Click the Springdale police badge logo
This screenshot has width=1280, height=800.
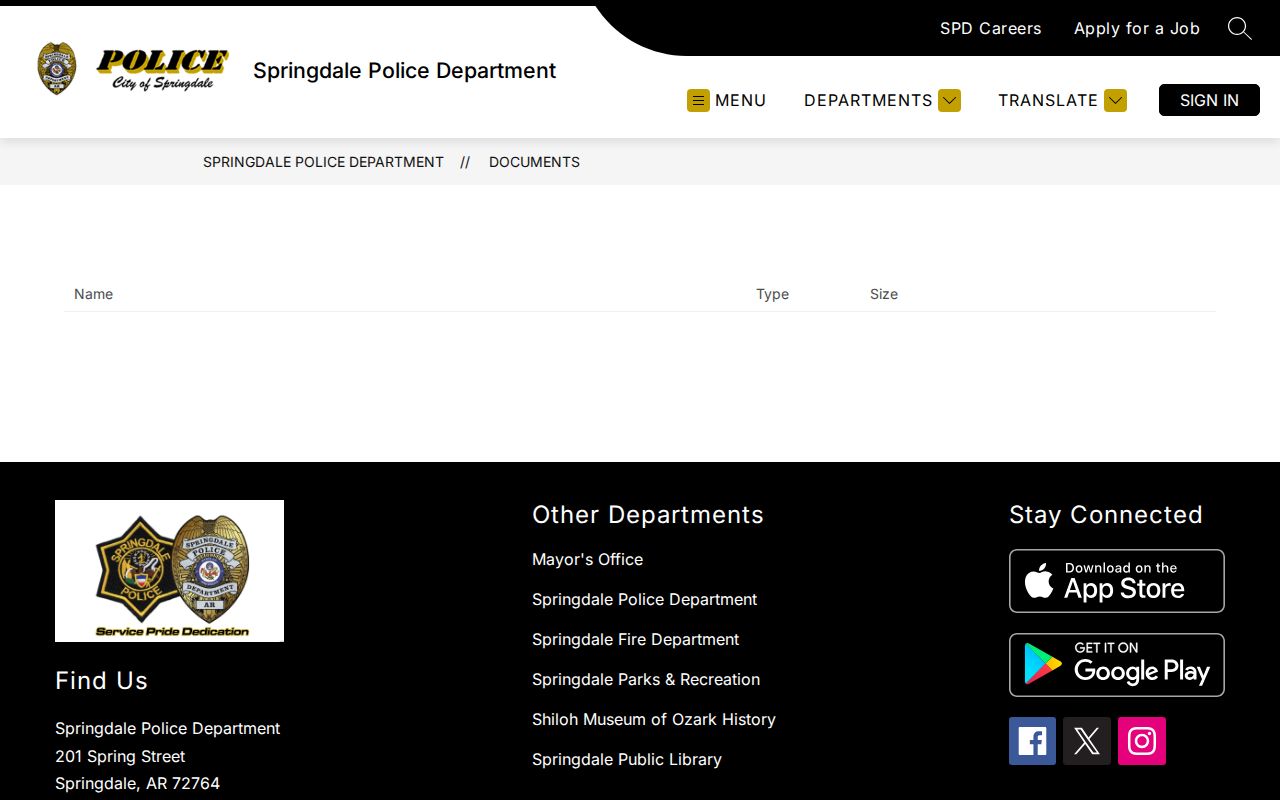(57, 69)
